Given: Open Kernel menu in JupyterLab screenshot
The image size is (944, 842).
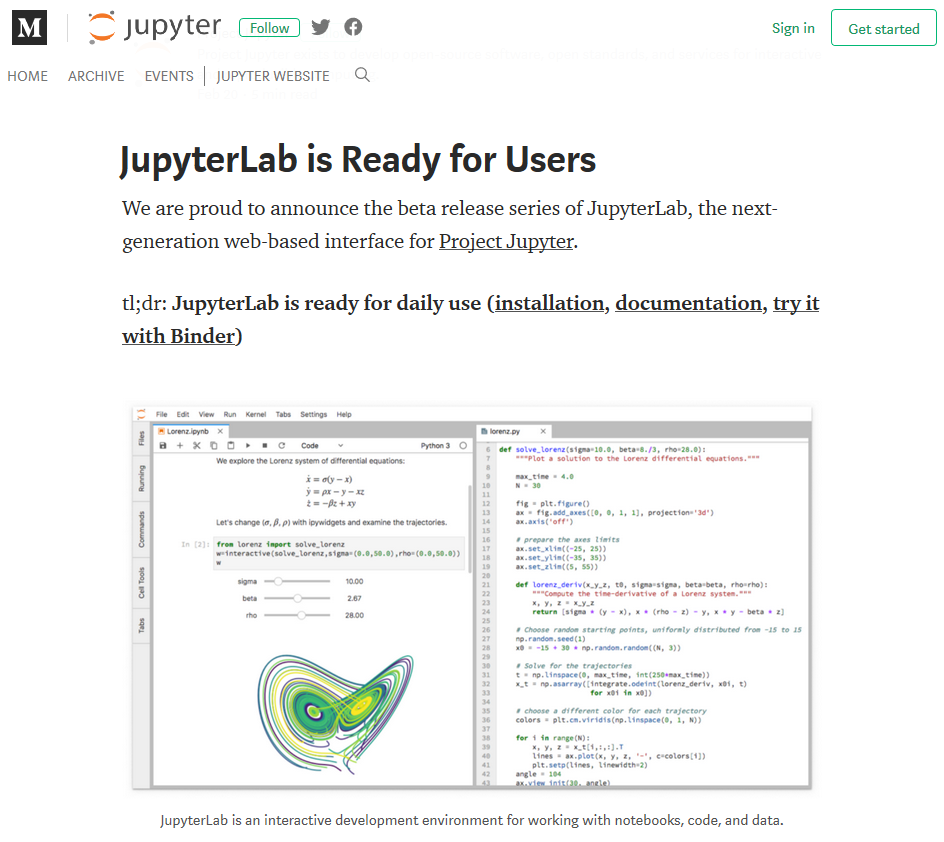Looking at the screenshot, I should click(256, 415).
